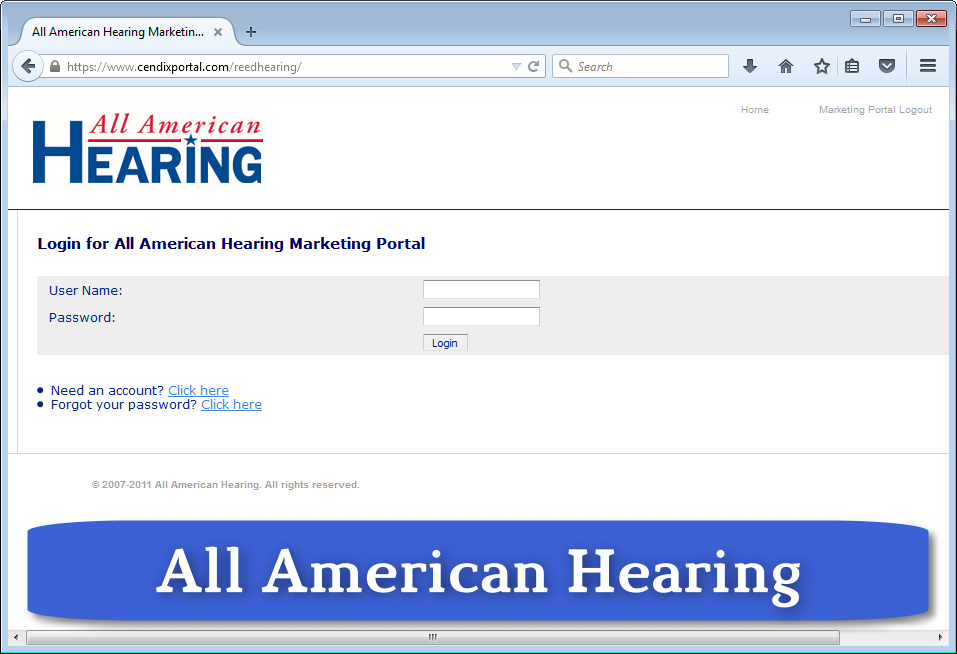957x654 pixels.
Task: Show bookmarks list icon
Action: click(x=852, y=66)
